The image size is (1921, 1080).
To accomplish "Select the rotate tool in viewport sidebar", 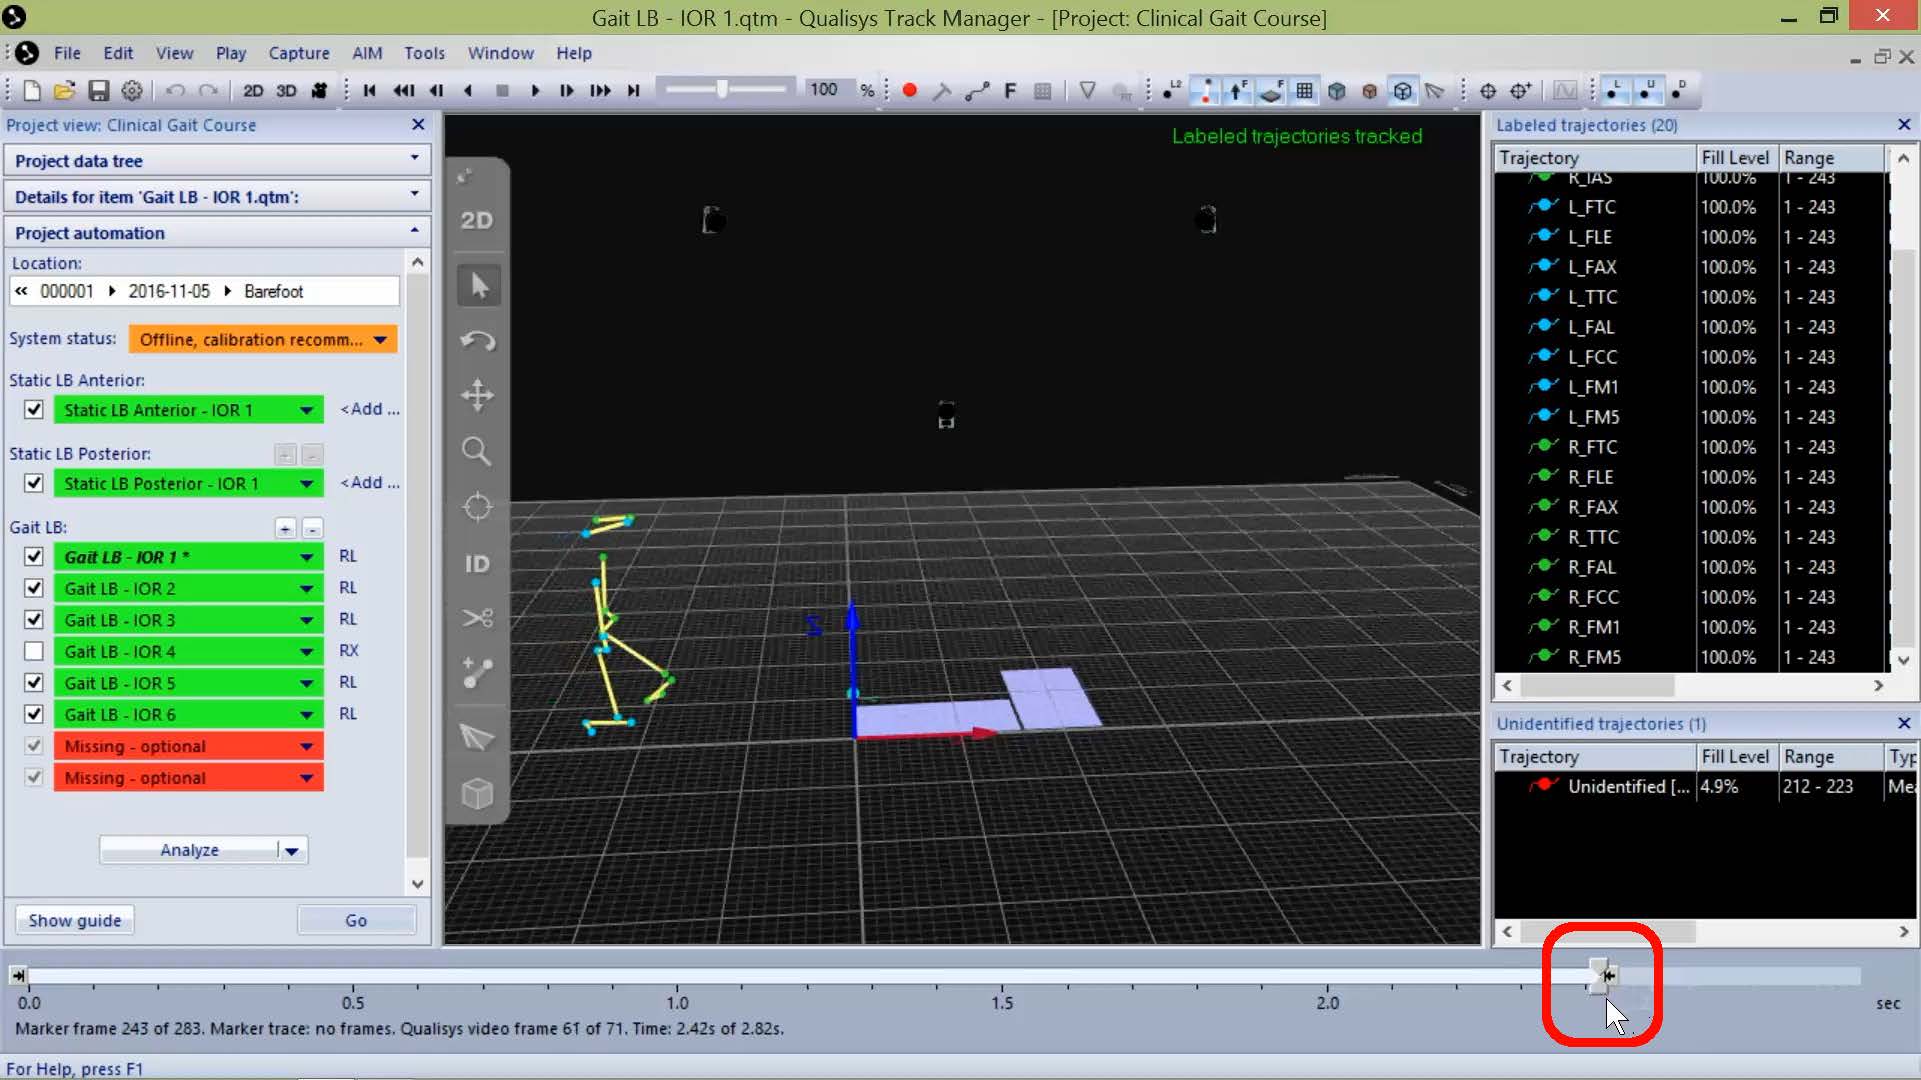I will pos(477,341).
